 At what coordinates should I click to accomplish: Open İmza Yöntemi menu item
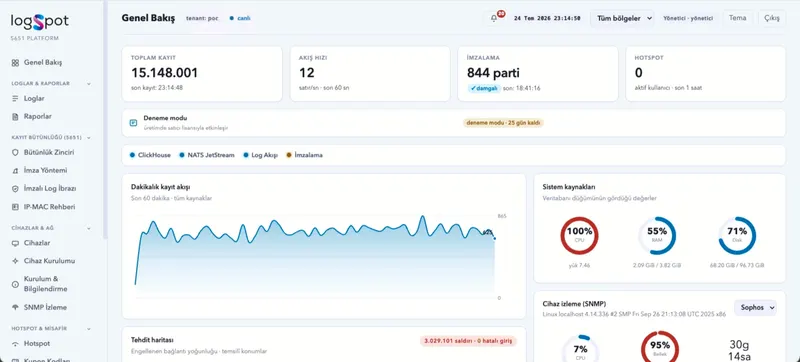pyautogui.click(x=45, y=170)
